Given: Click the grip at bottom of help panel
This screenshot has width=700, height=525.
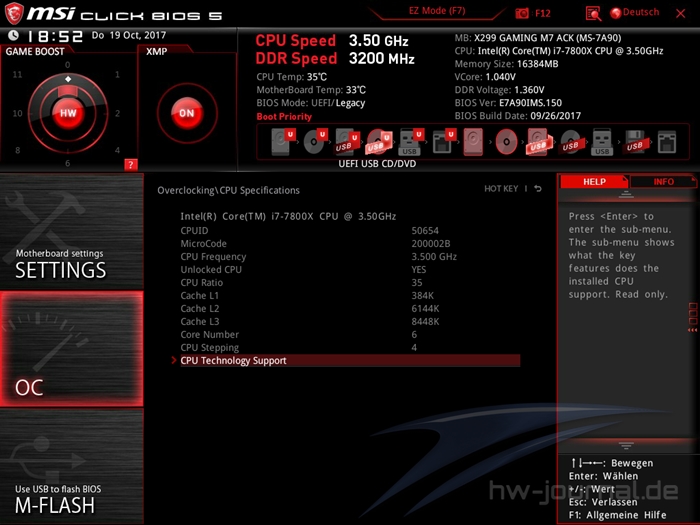Looking at the screenshot, I should coord(626,446).
